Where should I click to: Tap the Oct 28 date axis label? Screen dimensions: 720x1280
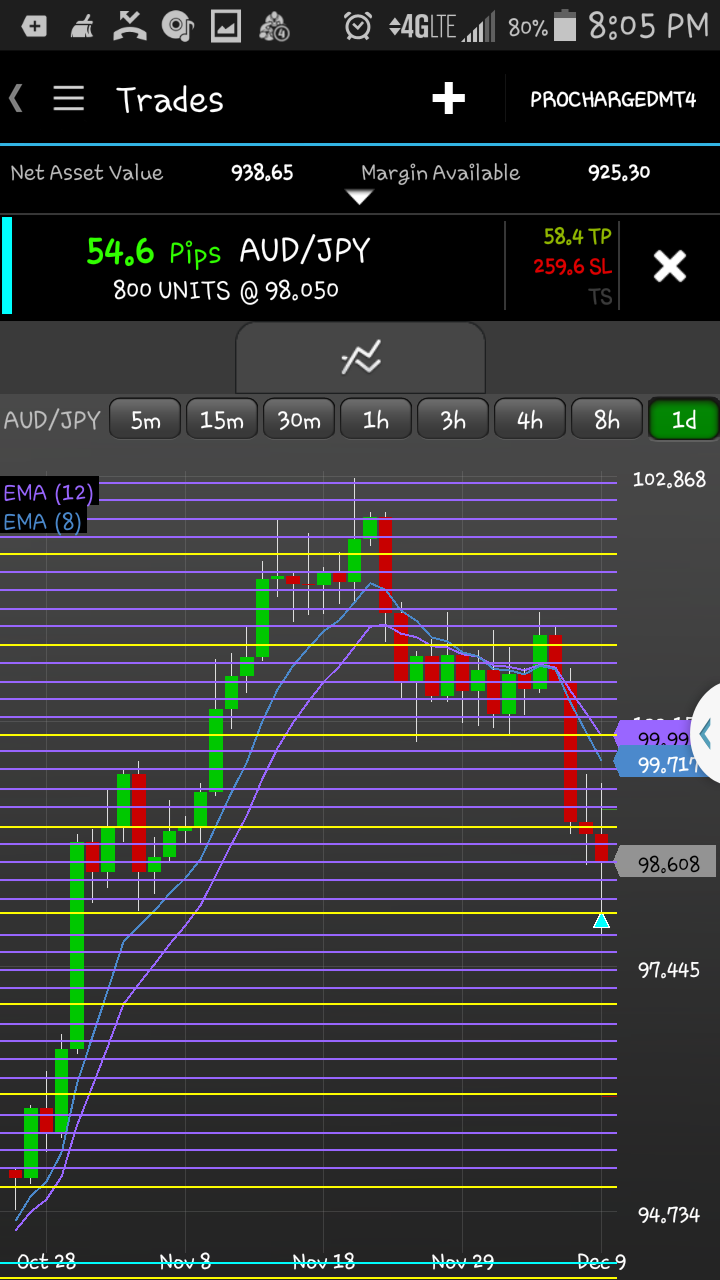pyautogui.click(x=46, y=1261)
